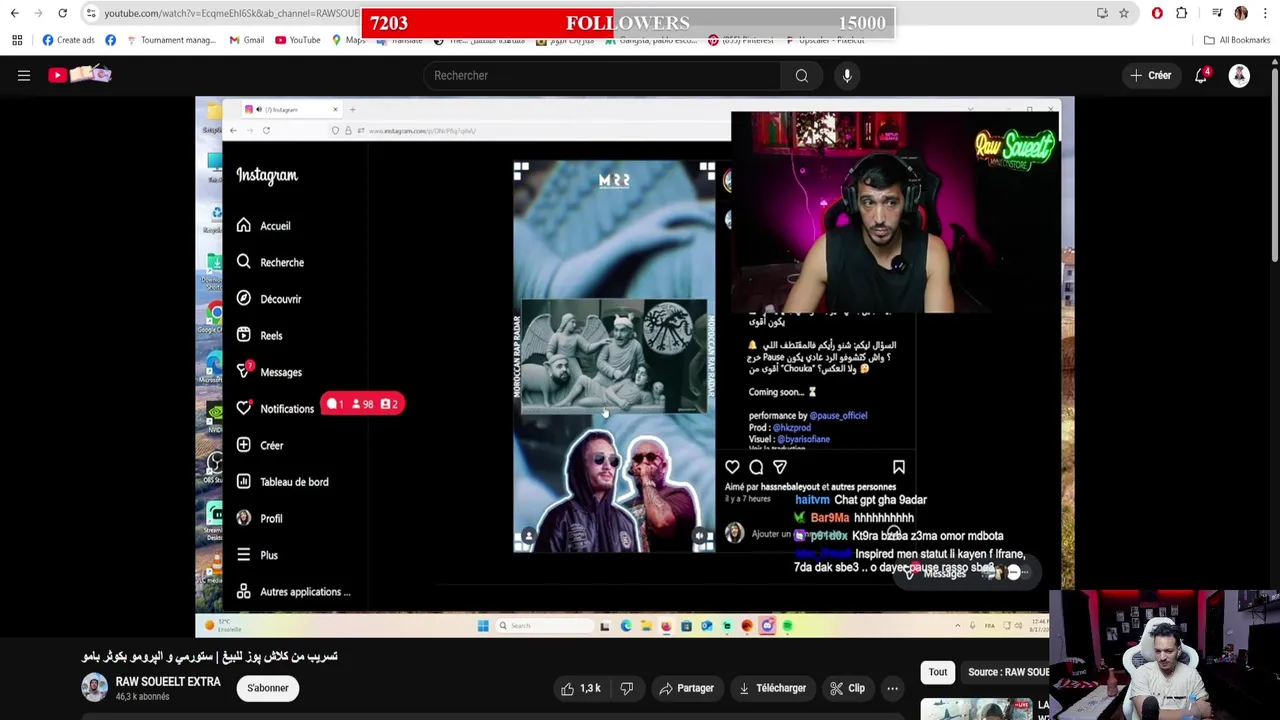Click Accueil in the video's Instagram sidebar

pyautogui.click(x=264, y=226)
